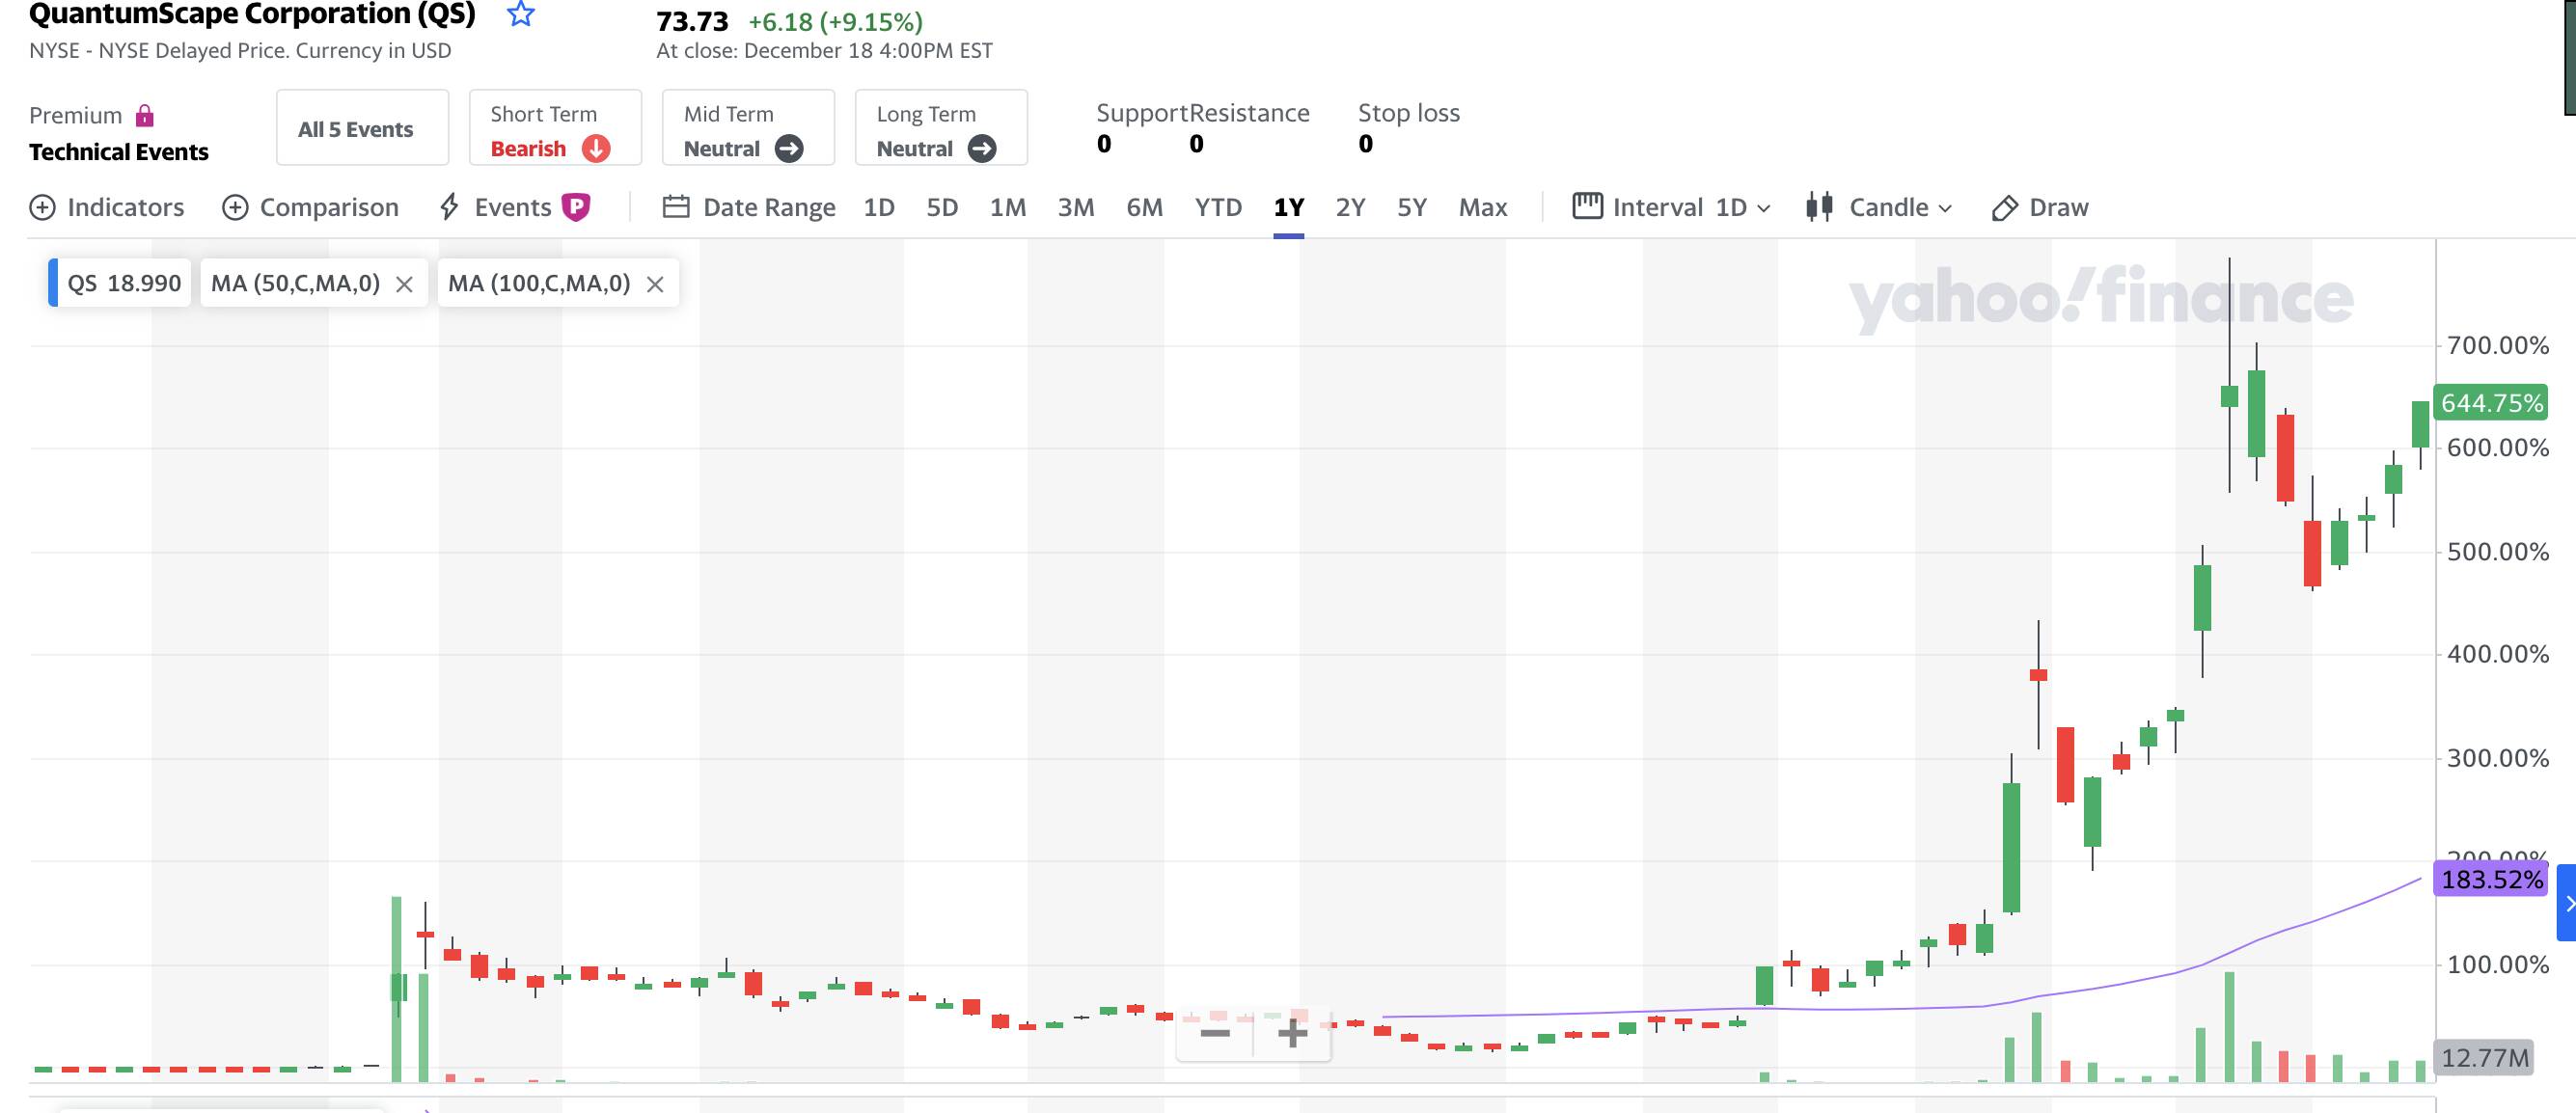Switch to the 5Y range tab
Image resolution: width=2576 pixels, height=1113 pixels.
1411,207
